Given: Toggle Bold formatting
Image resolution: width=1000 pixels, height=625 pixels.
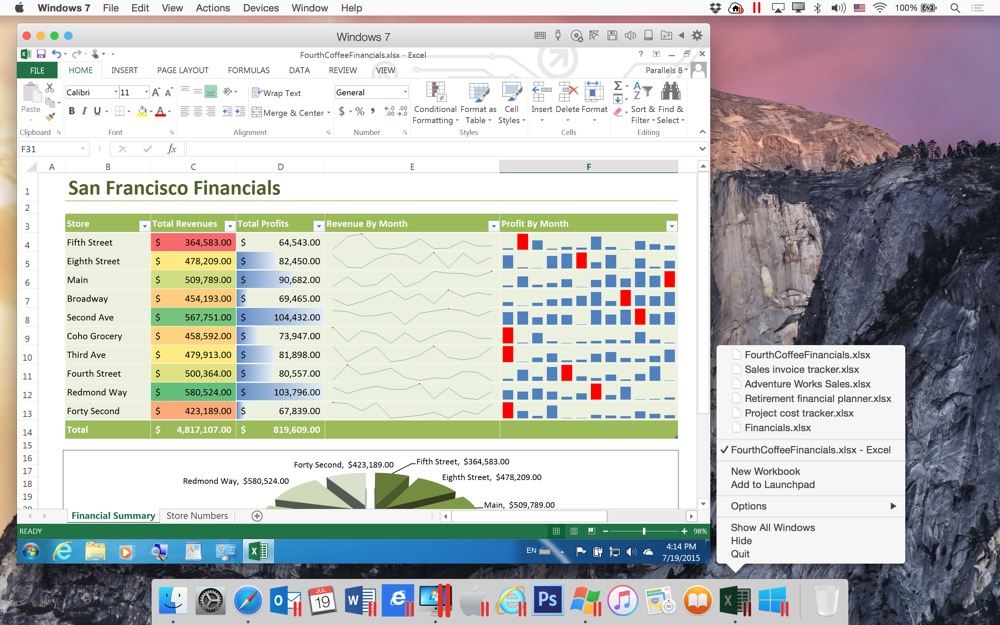Looking at the screenshot, I should (72, 111).
